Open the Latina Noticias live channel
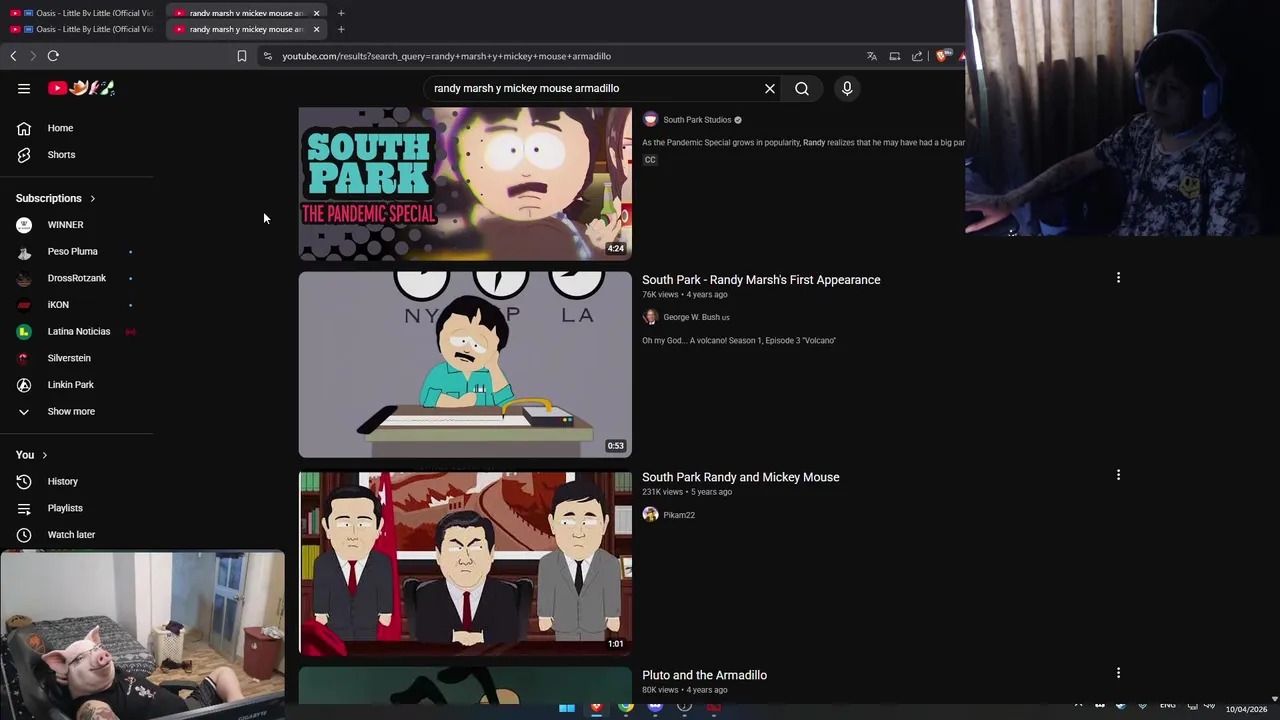Image resolution: width=1280 pixels, height=720 pixels. coord(77,331)
